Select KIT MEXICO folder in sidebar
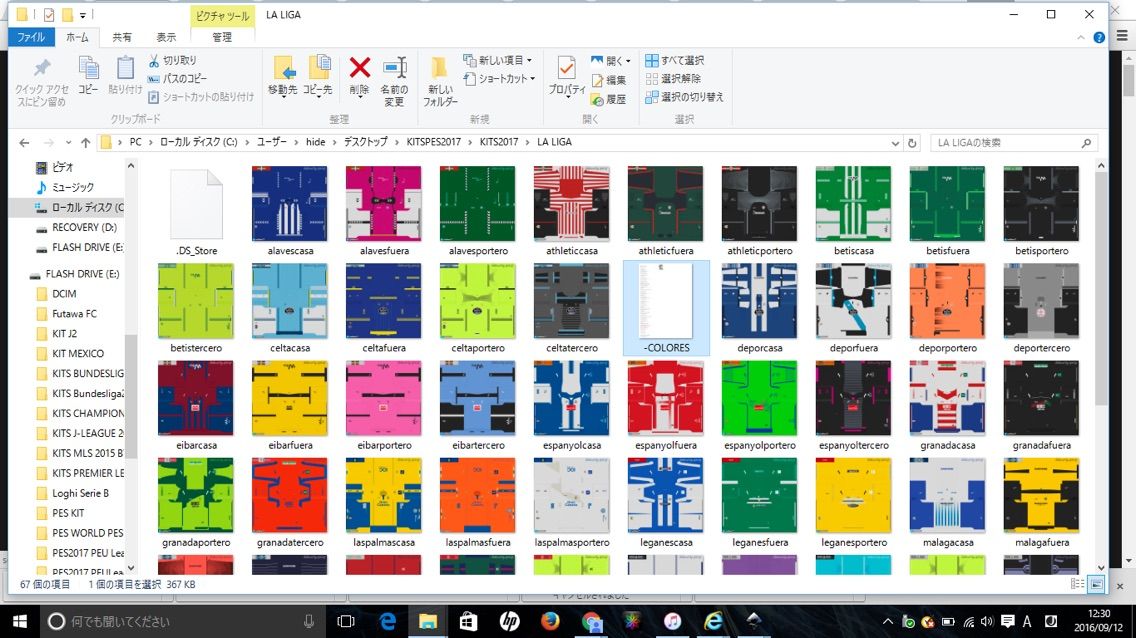1136x638 pixels. 78,353
